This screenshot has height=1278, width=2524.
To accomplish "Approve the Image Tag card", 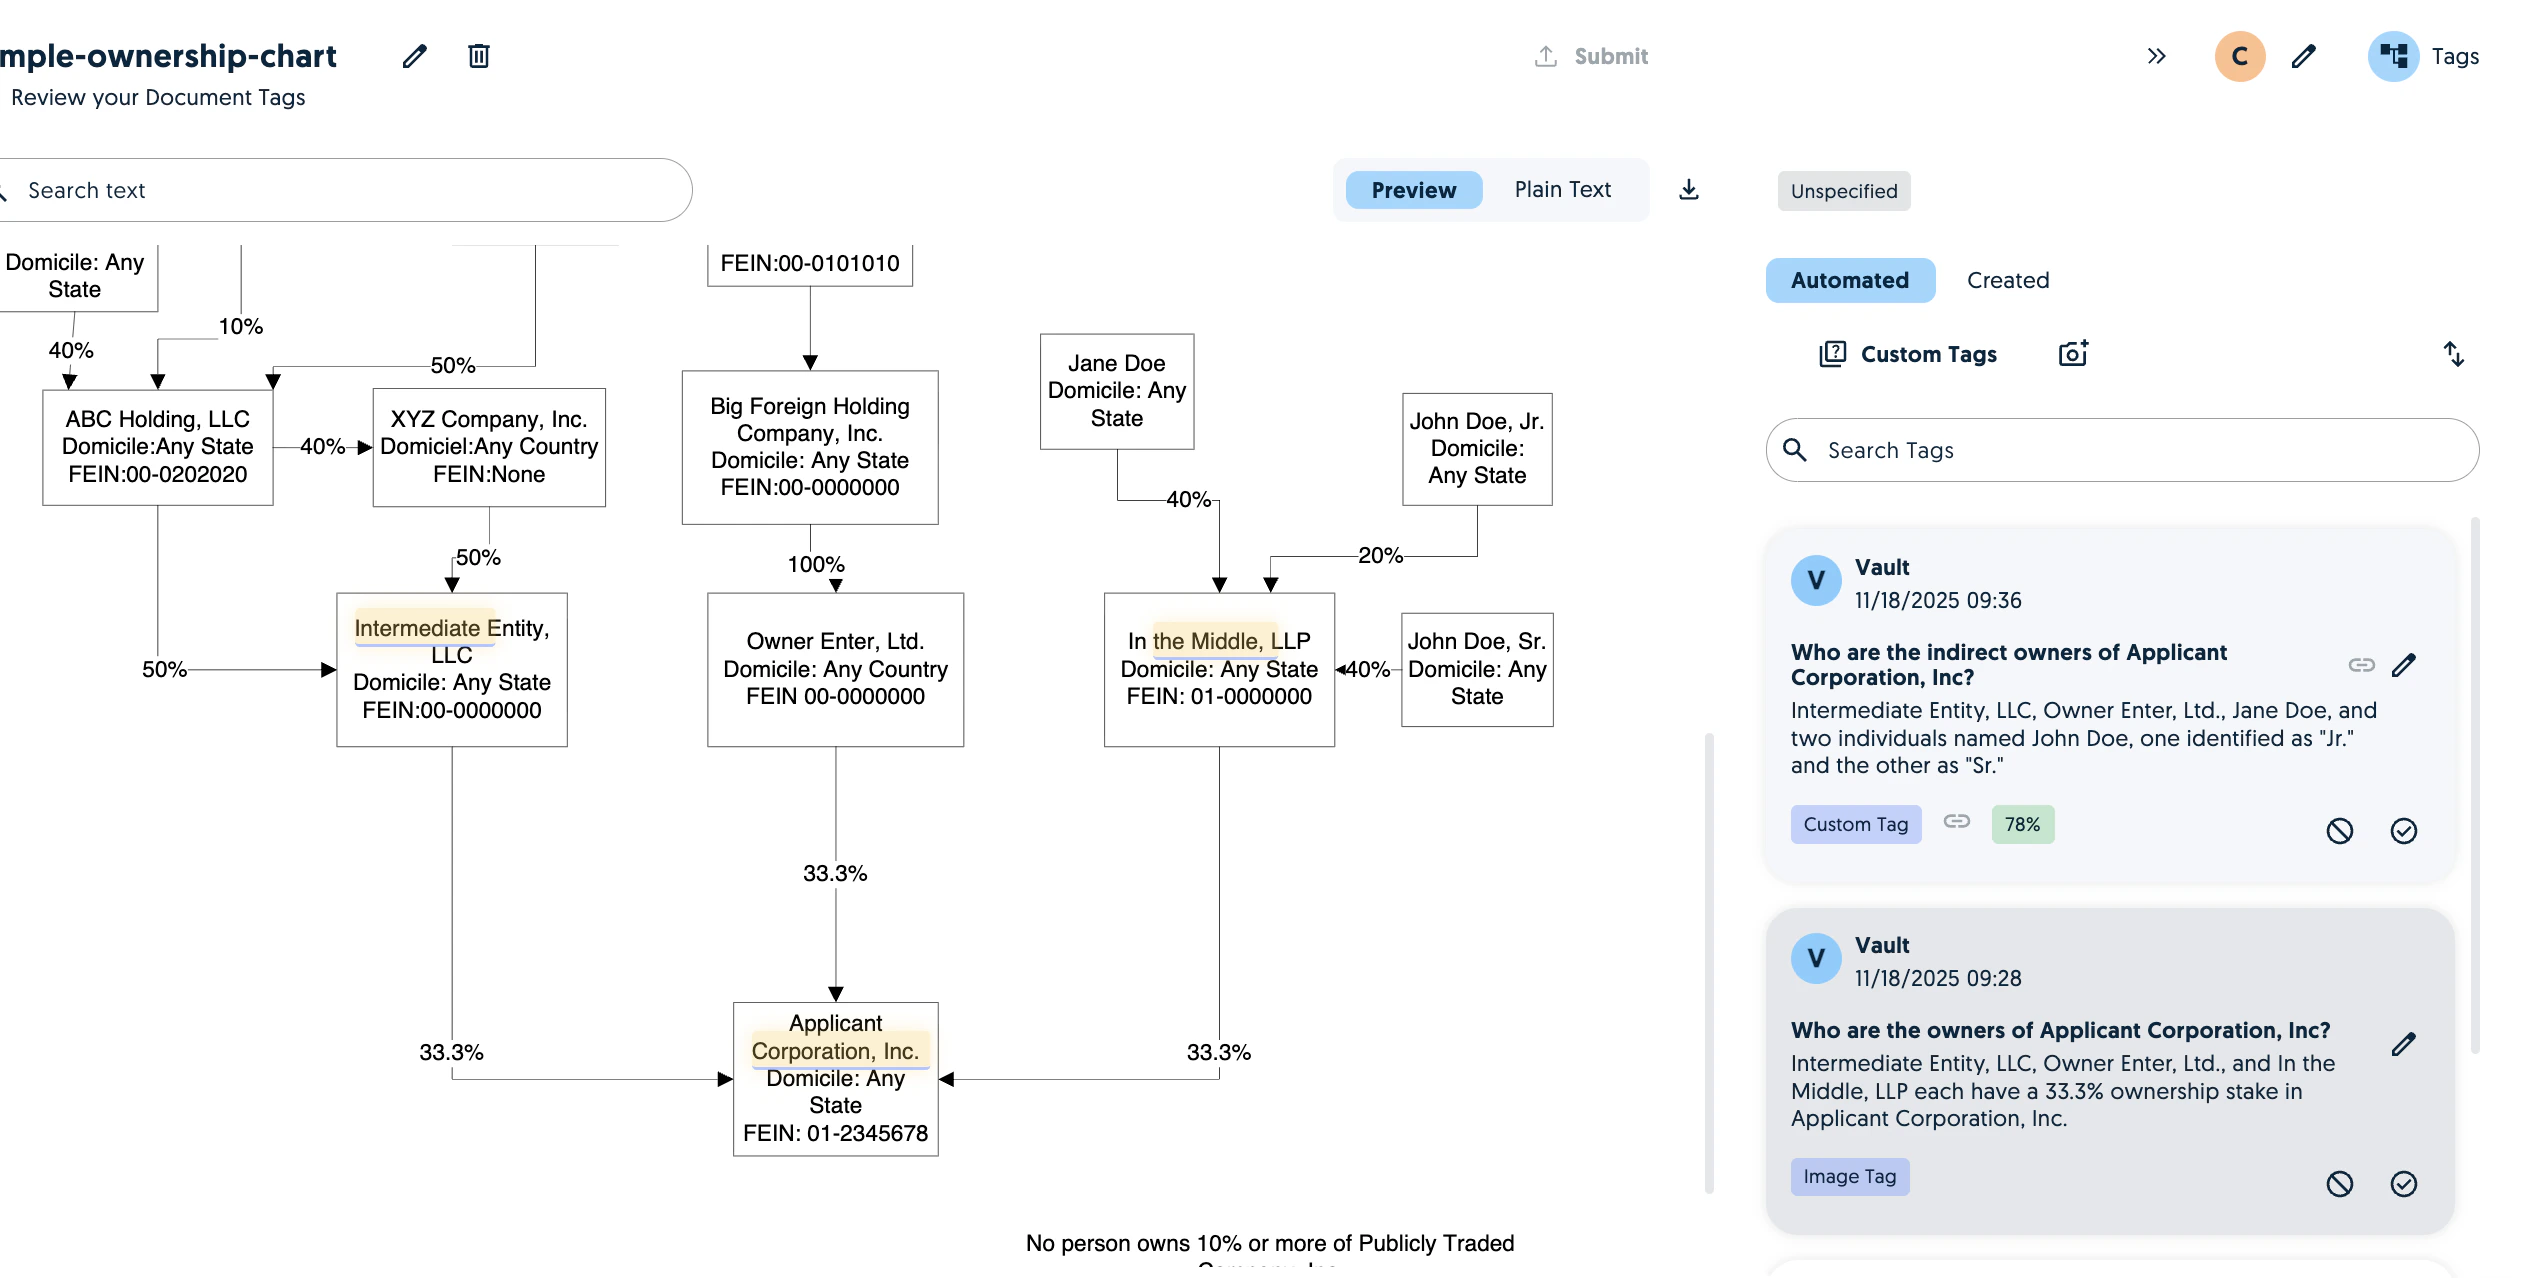I will (2404, 1184).
